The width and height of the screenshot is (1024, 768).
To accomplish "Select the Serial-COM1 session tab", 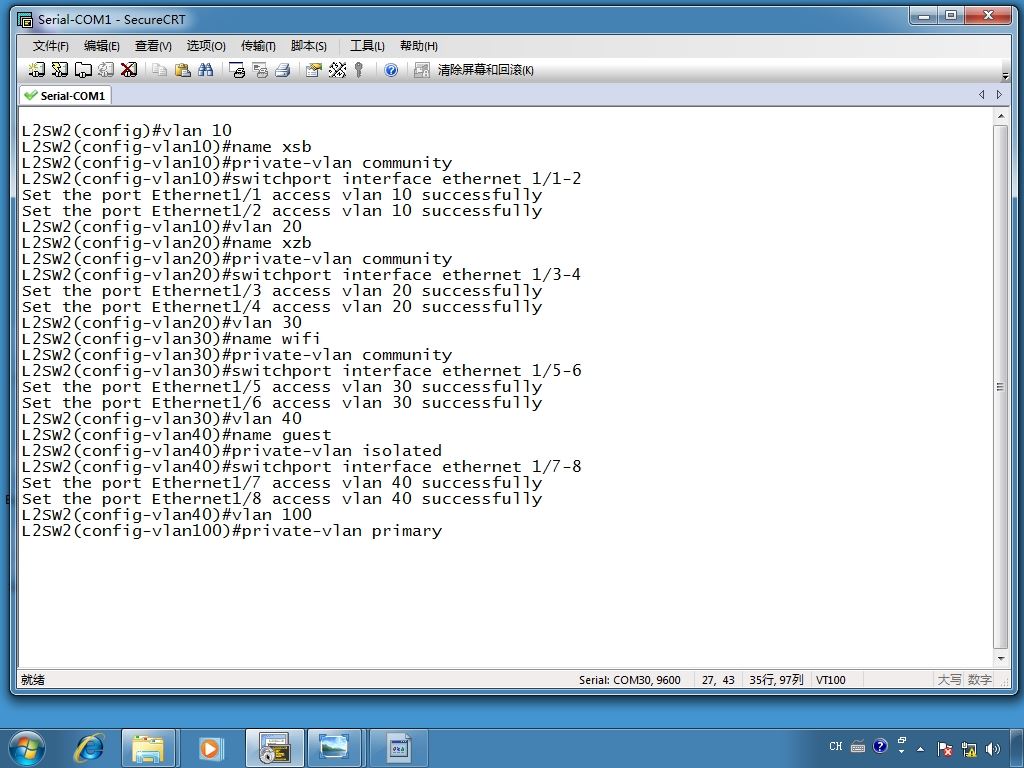I will click(65, 95).
